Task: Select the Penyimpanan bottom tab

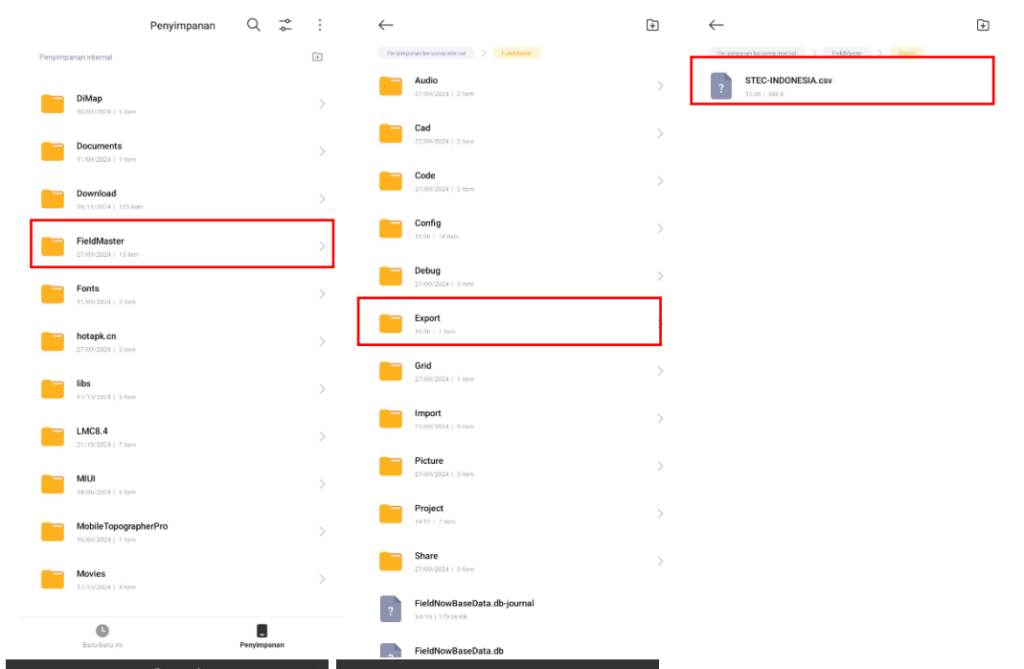Action: click(x=262, y=636)
